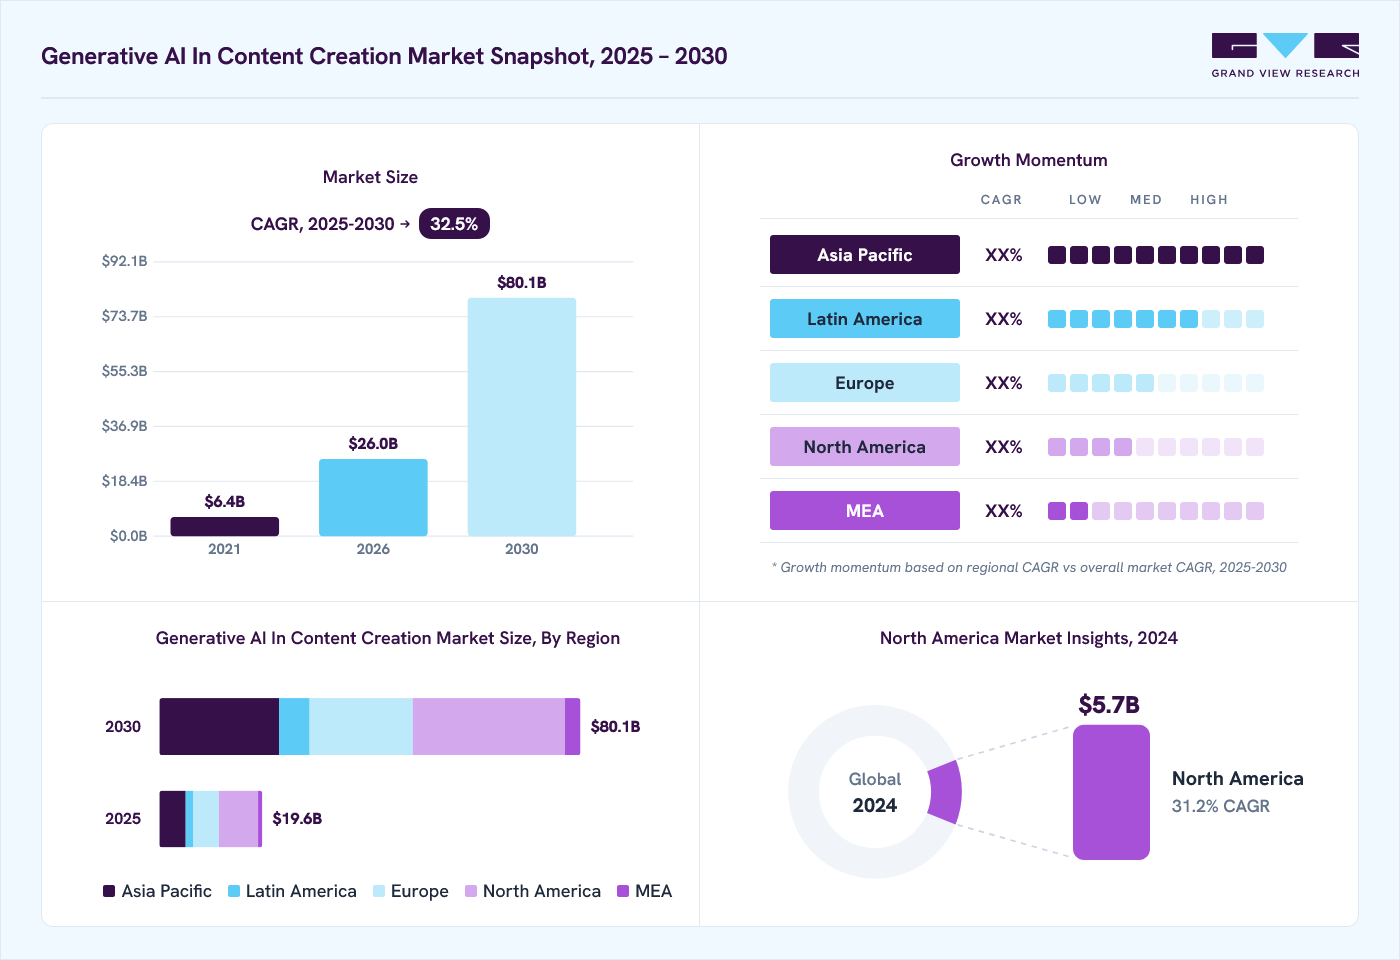Click the North America Market Insights heading
The height and width of the screenshot is (960, 1400).
coord(1029,638)
